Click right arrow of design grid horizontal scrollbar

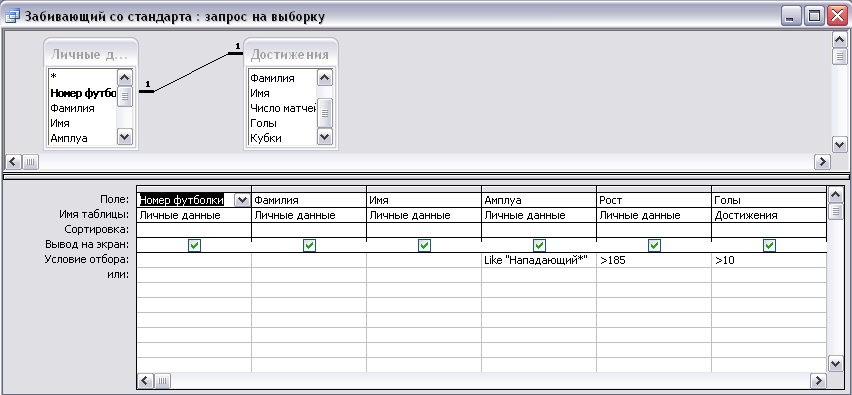[818, 380]
